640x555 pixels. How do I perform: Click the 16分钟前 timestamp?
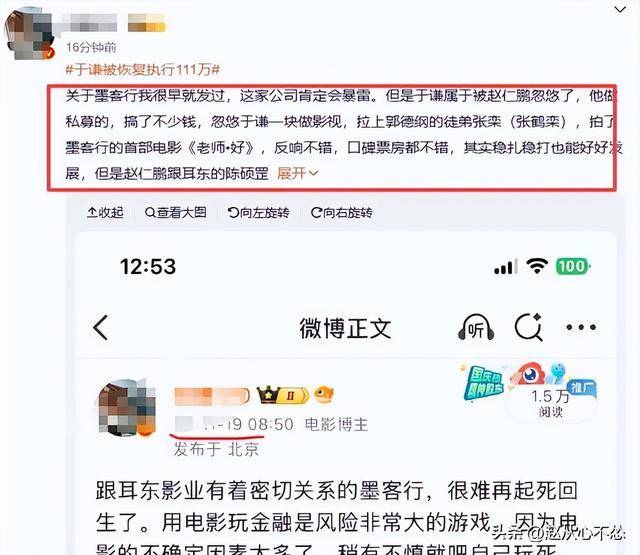click(x=91, y=47)
